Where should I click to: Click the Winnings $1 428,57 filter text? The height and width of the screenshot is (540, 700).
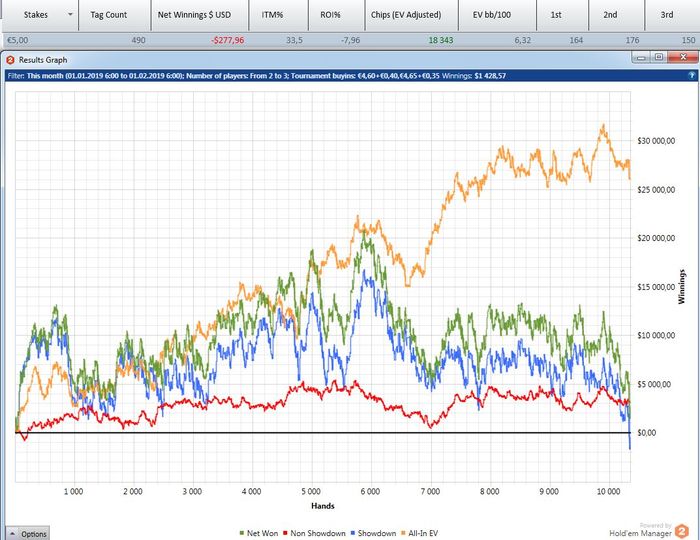474,76
